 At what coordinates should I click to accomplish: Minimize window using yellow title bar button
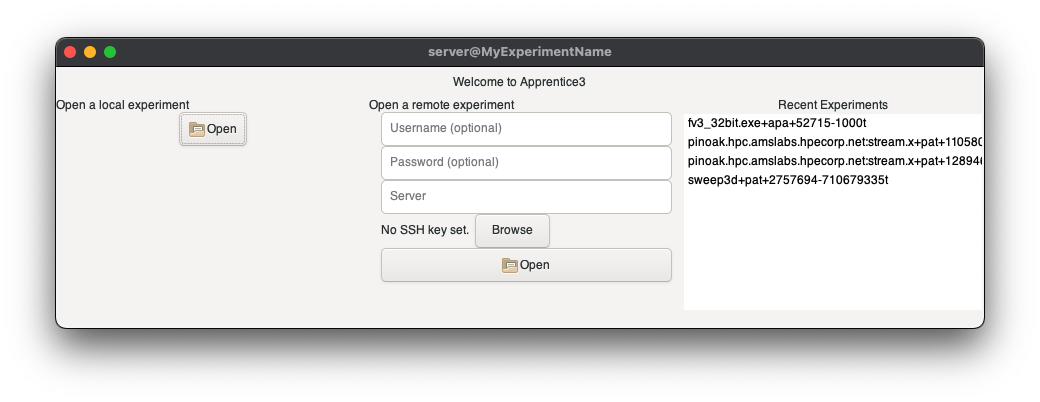(90, 52)
